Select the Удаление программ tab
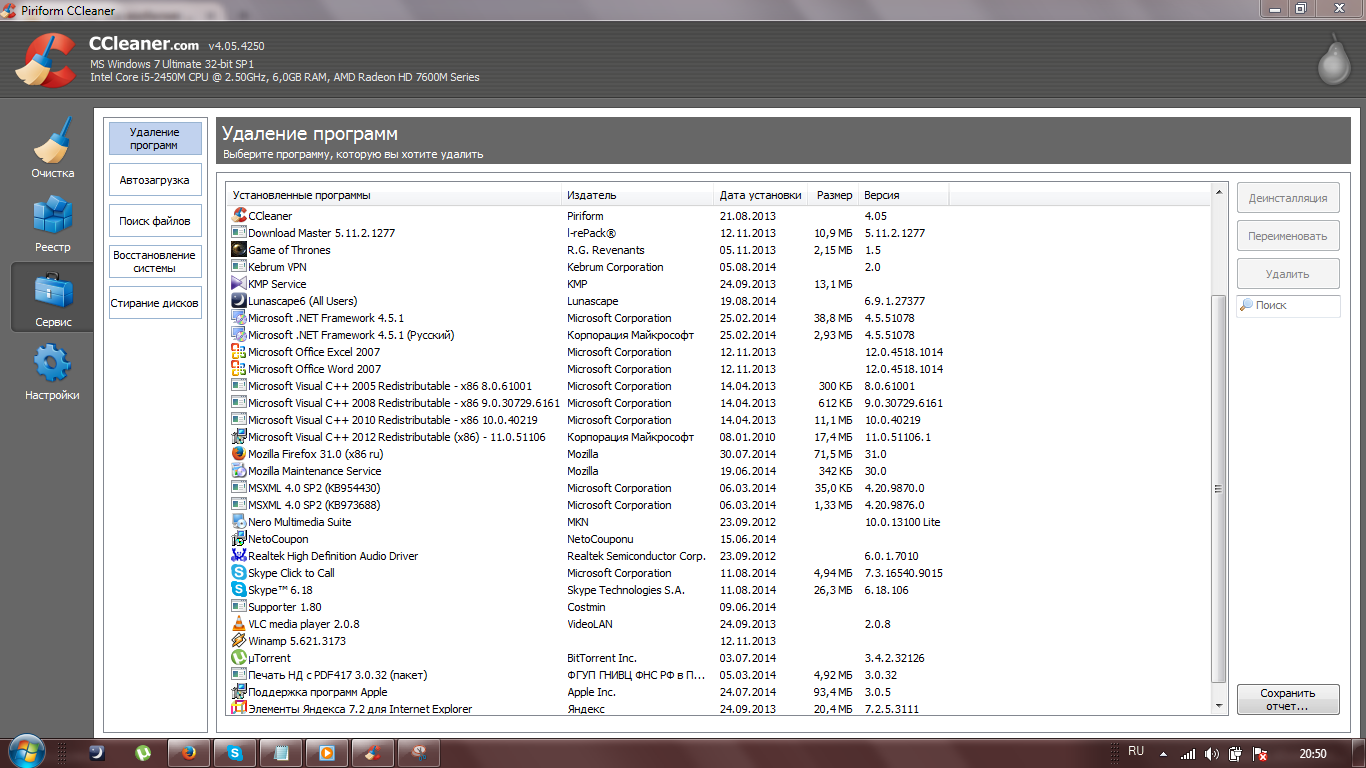Viewport: 1366px width, 768px height. [x=155, y=139]
